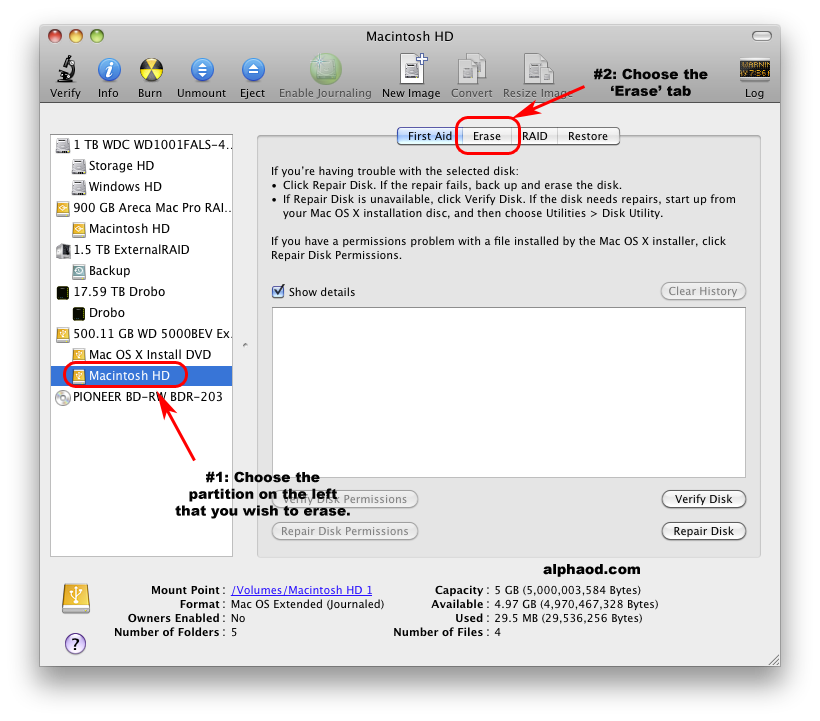
Task: Click the 900 GB Areca disk icon
Action: coord(63,208)
